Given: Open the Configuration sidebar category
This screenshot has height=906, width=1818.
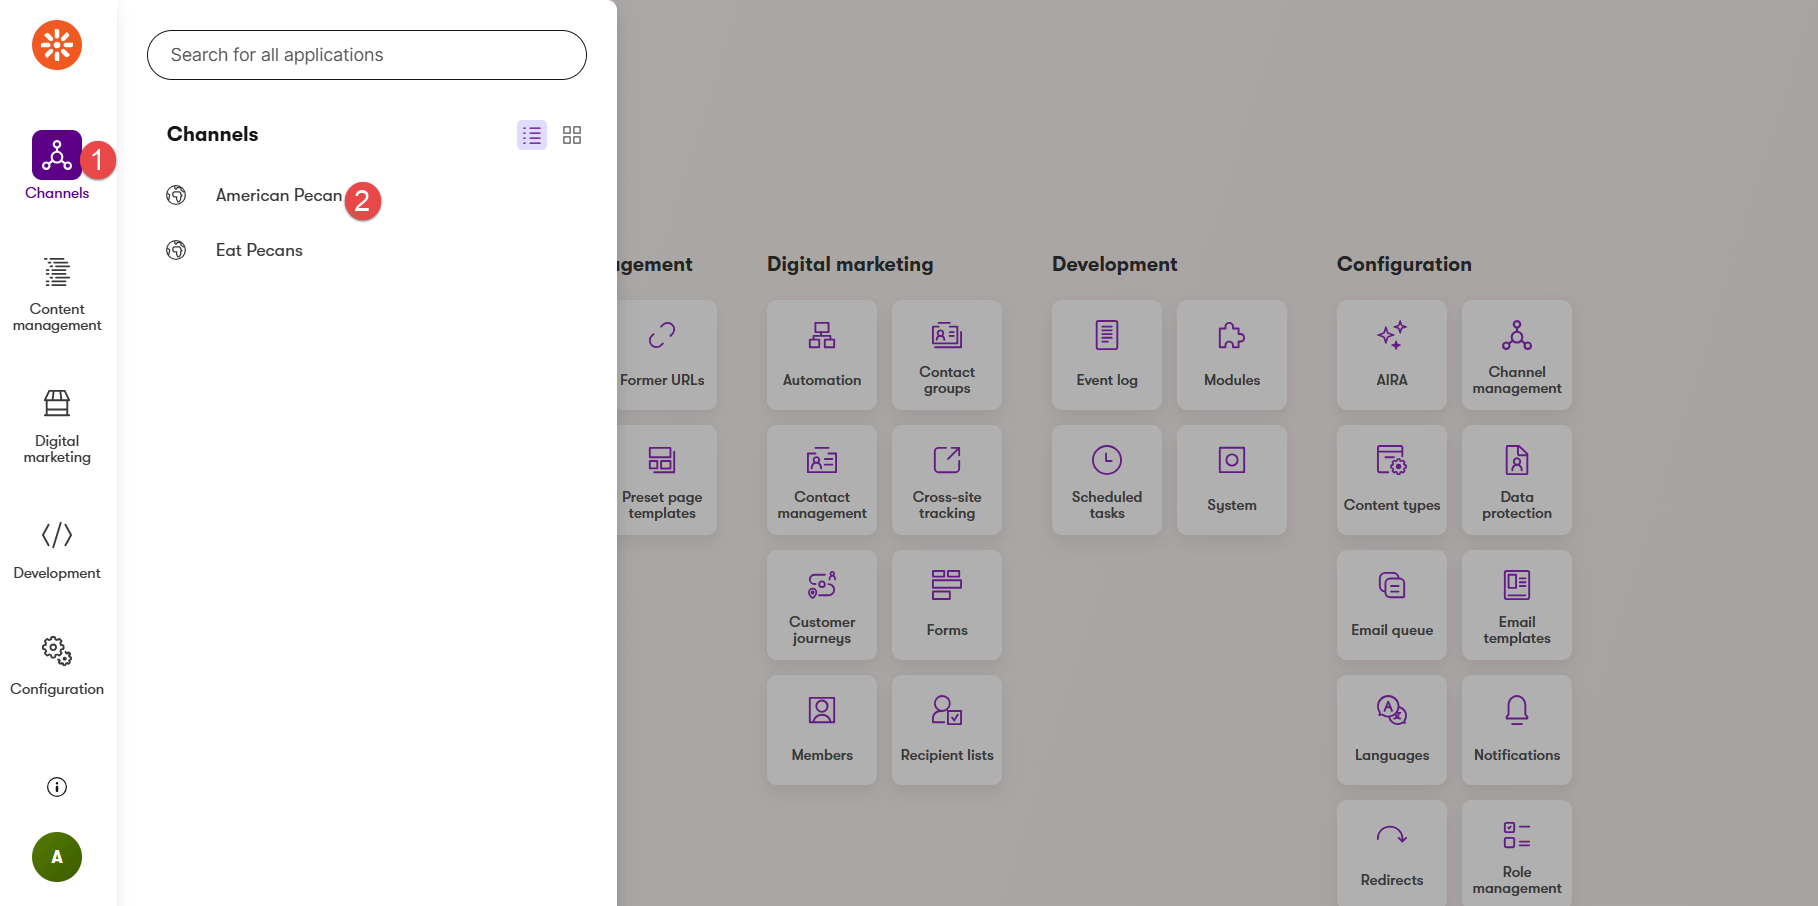Looking at the screenshot, I should click(57, 665).
